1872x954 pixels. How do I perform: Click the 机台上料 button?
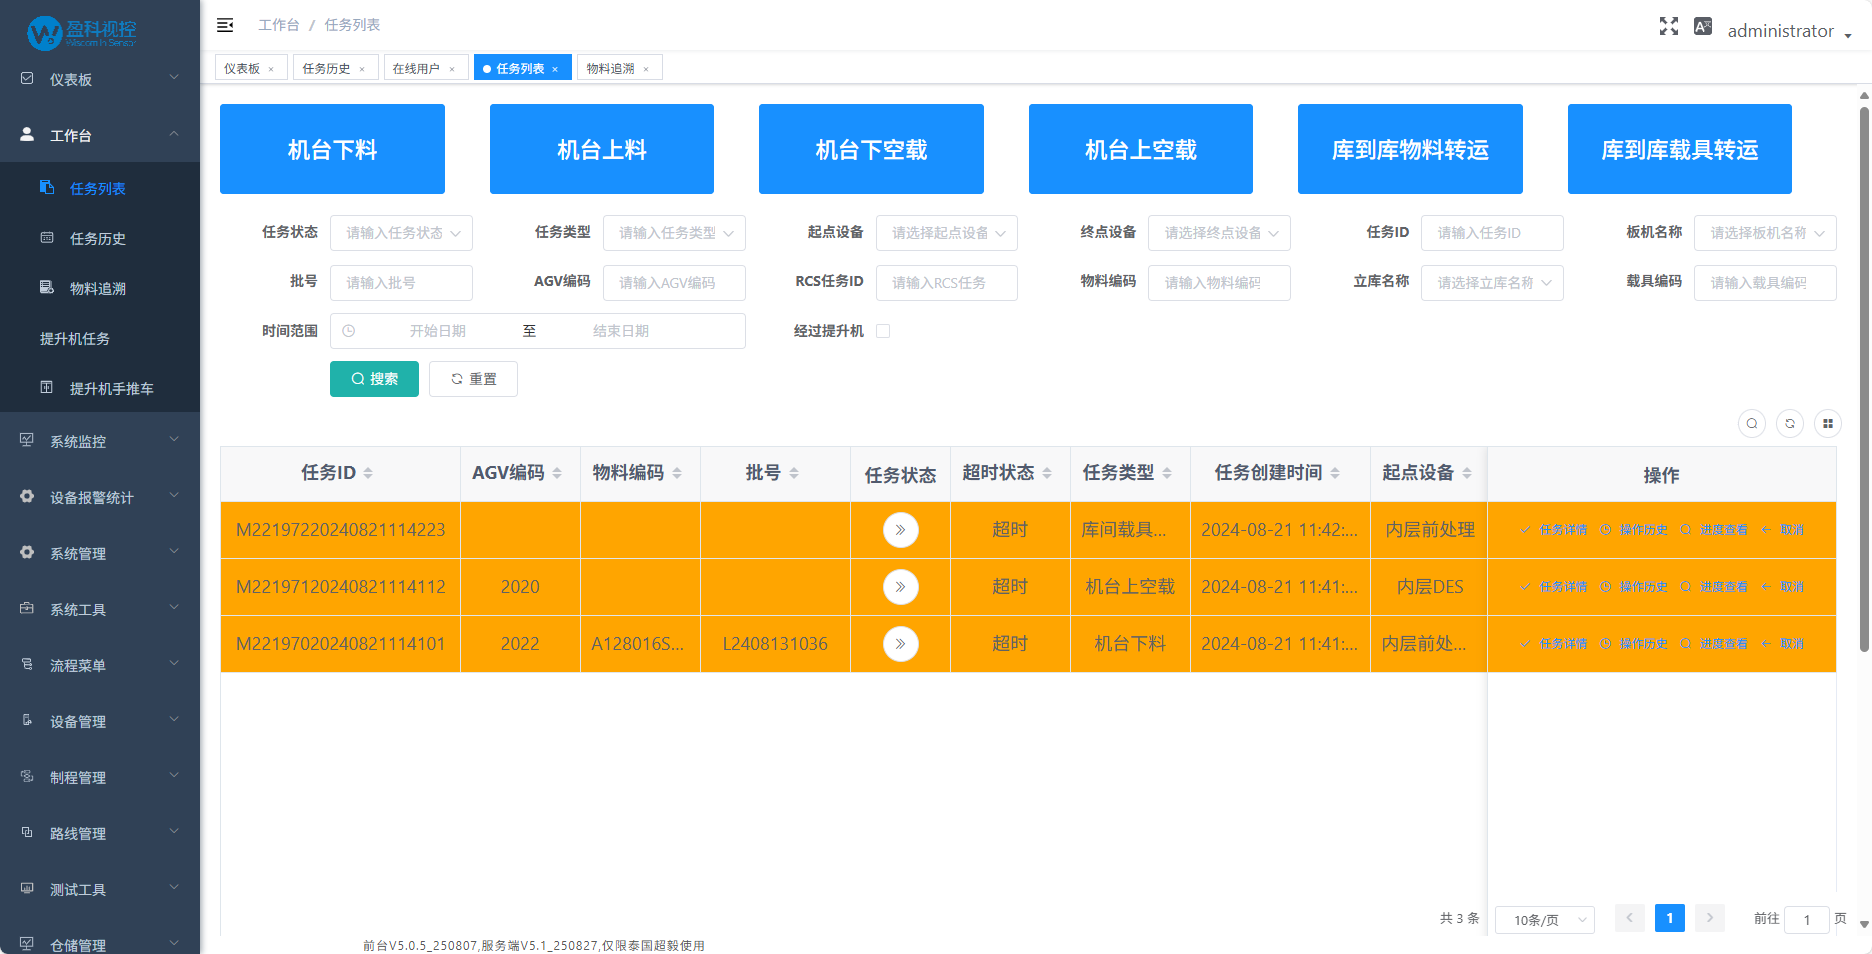(602, 149)
